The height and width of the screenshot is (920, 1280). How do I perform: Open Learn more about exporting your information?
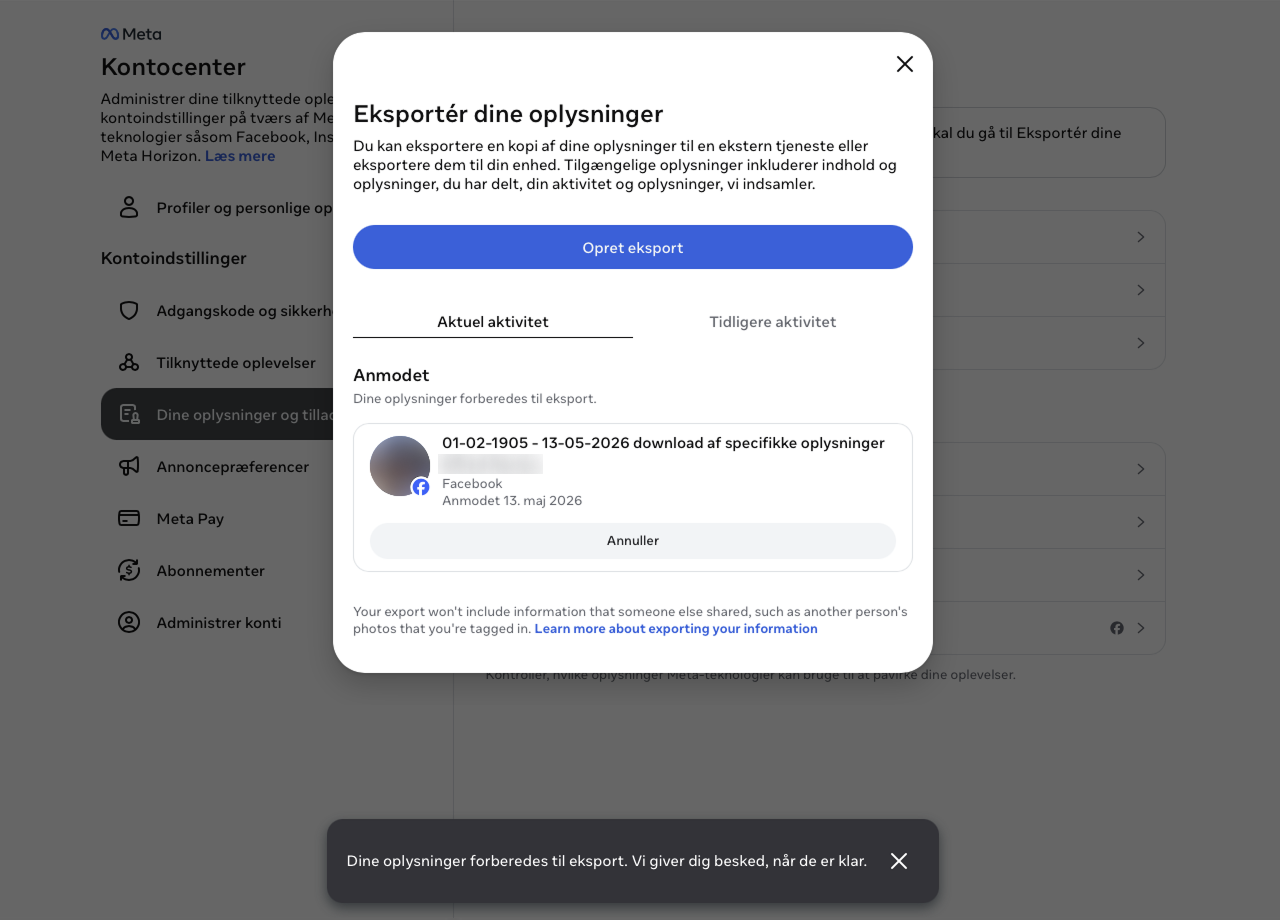676,629
